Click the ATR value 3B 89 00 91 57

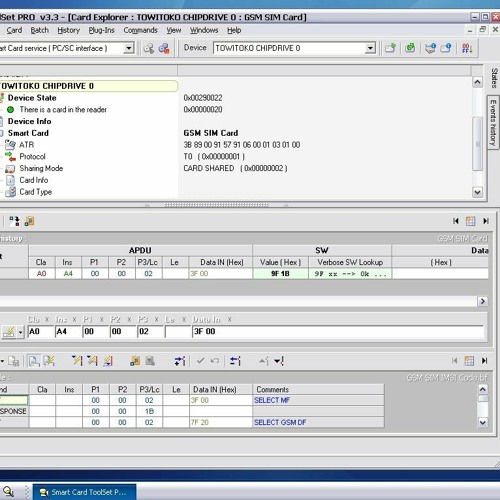242,145
